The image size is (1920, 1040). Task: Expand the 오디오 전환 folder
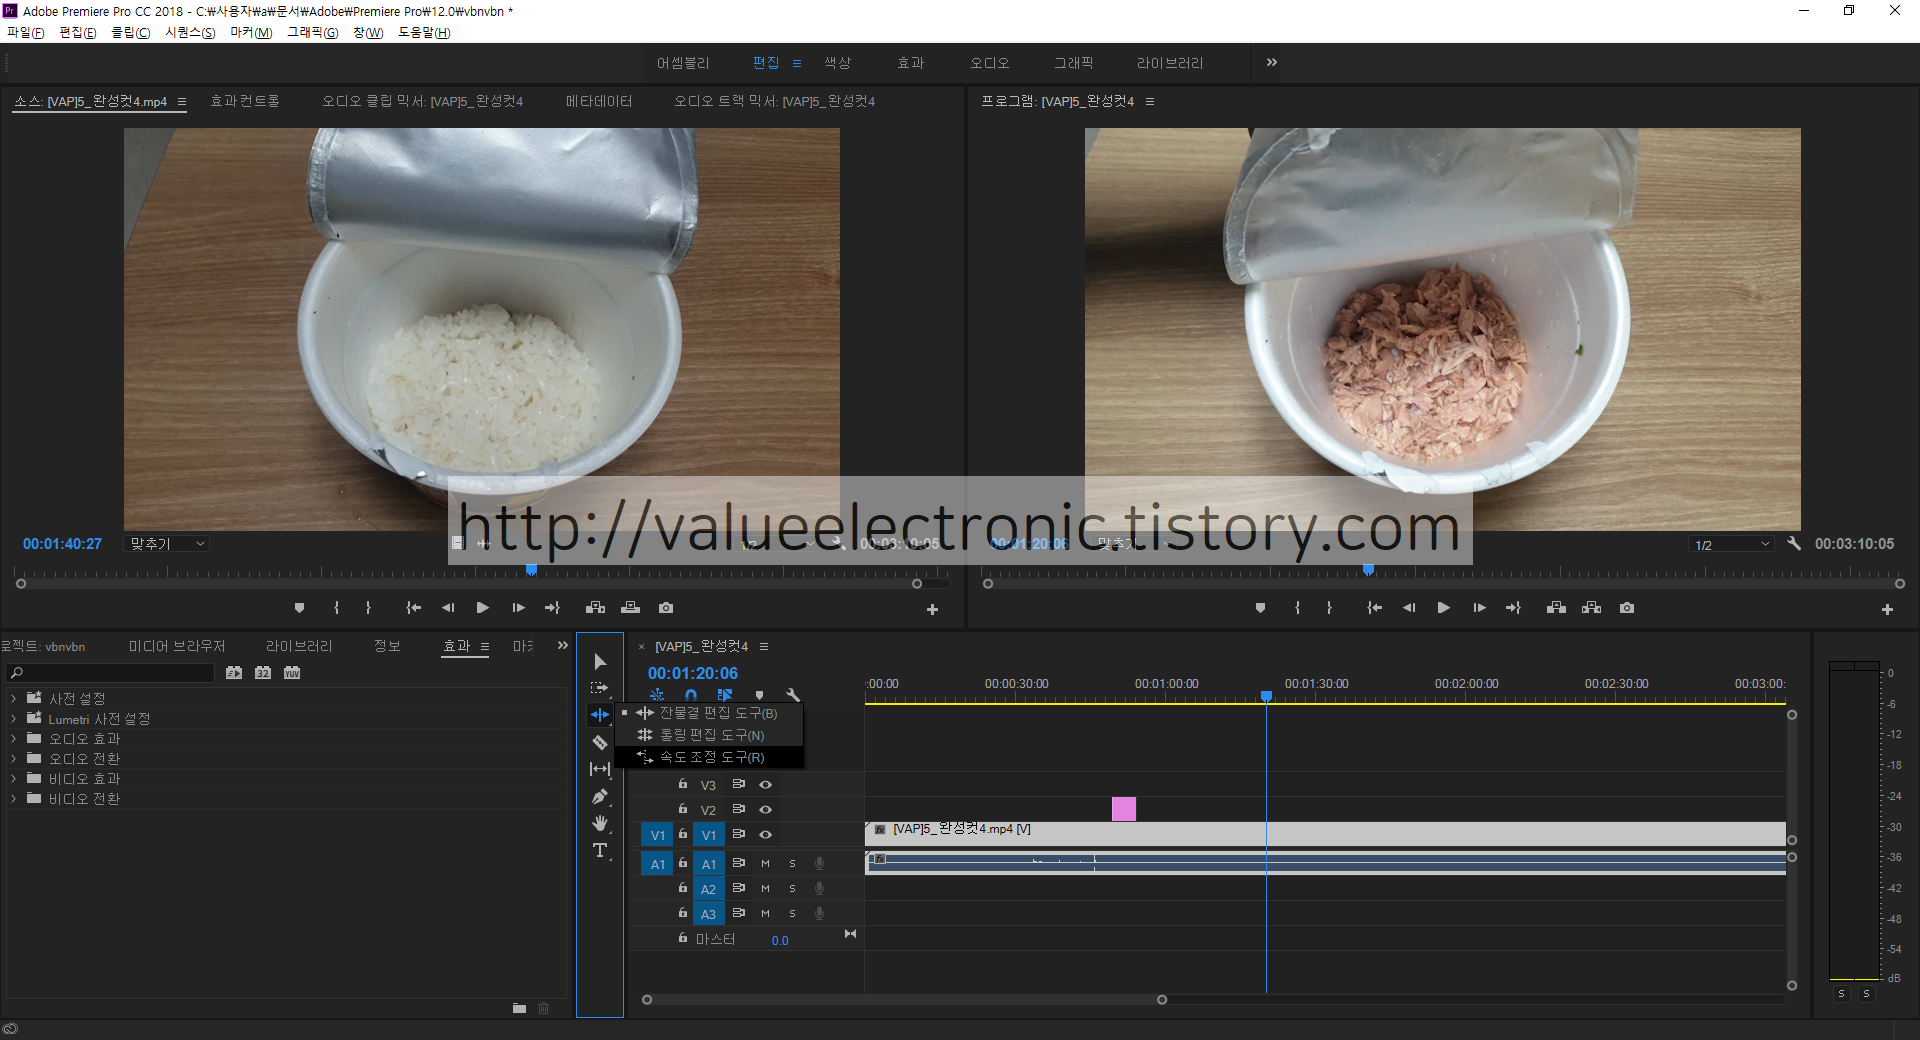point(13,758)
